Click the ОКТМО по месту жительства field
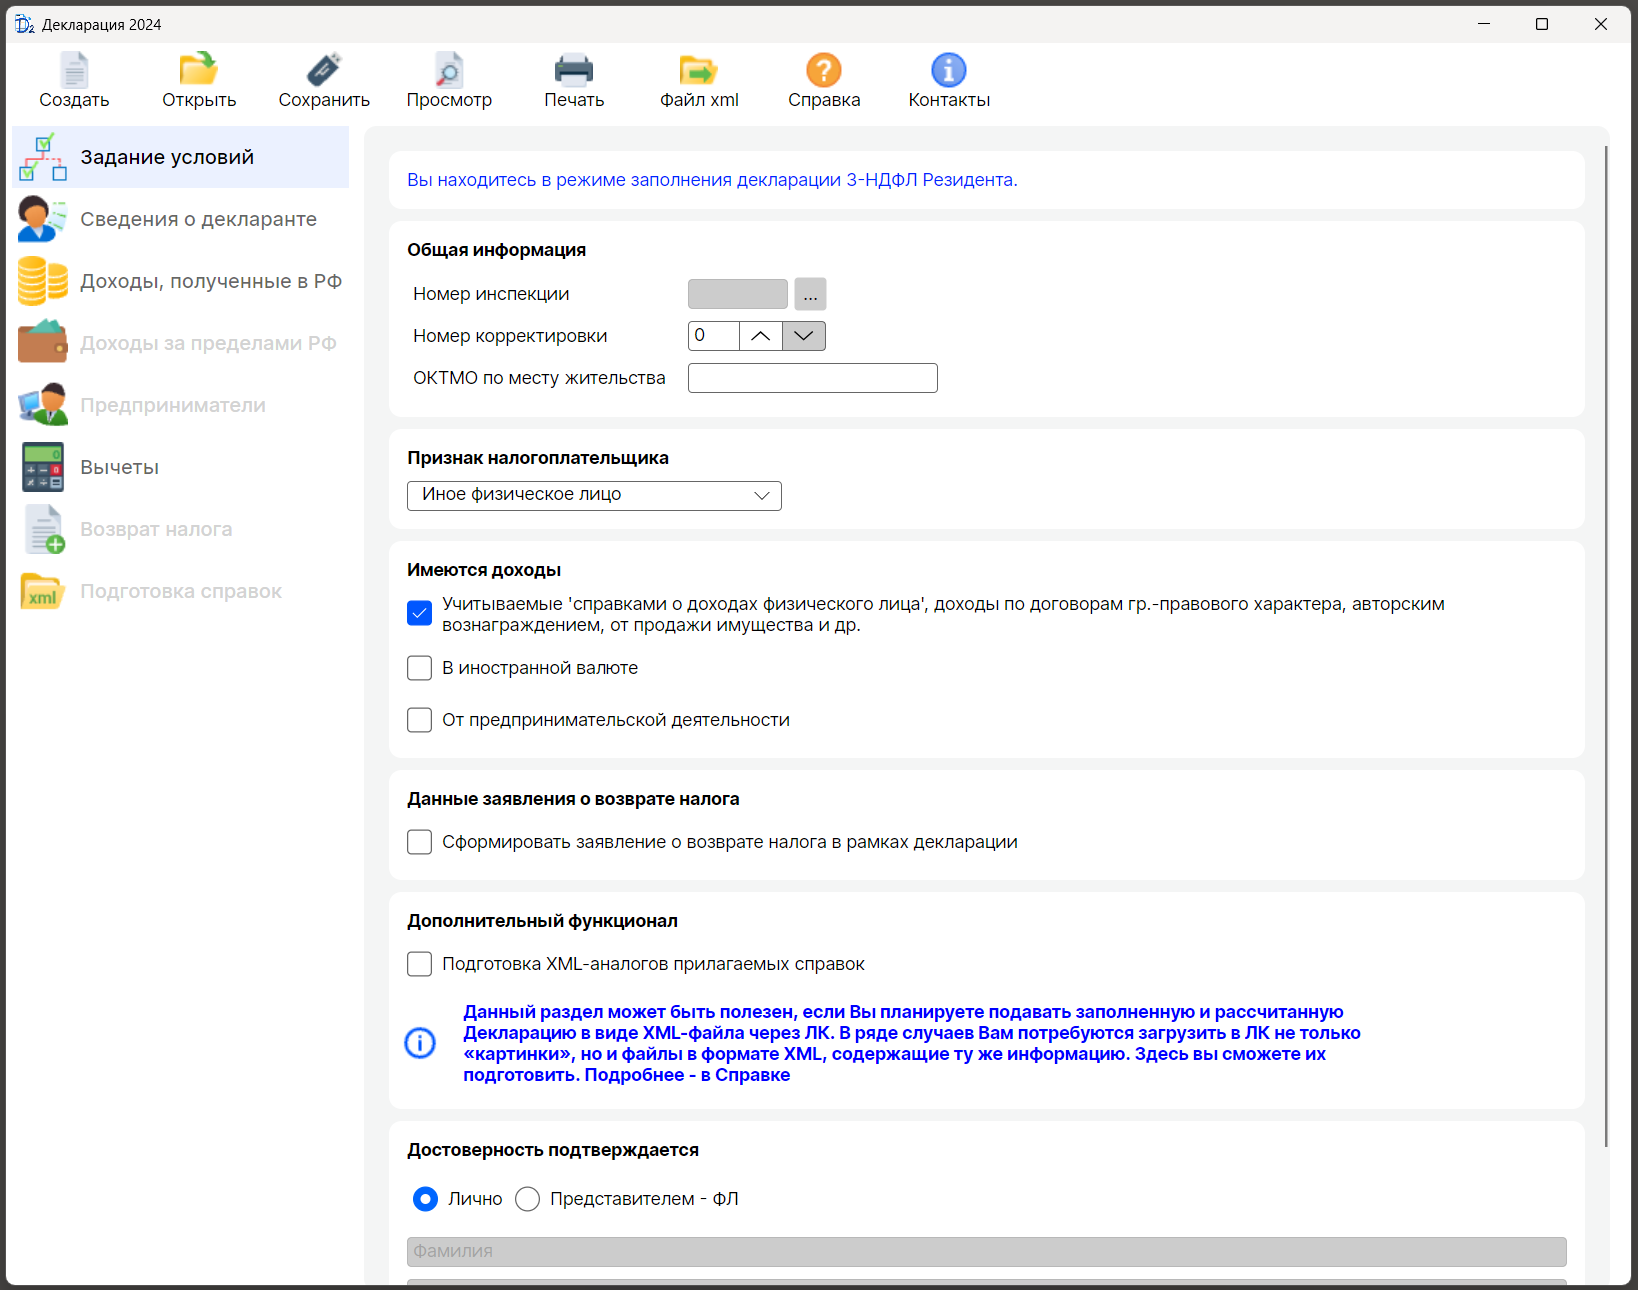The image size is (1638, 1290). pos(812,378)
